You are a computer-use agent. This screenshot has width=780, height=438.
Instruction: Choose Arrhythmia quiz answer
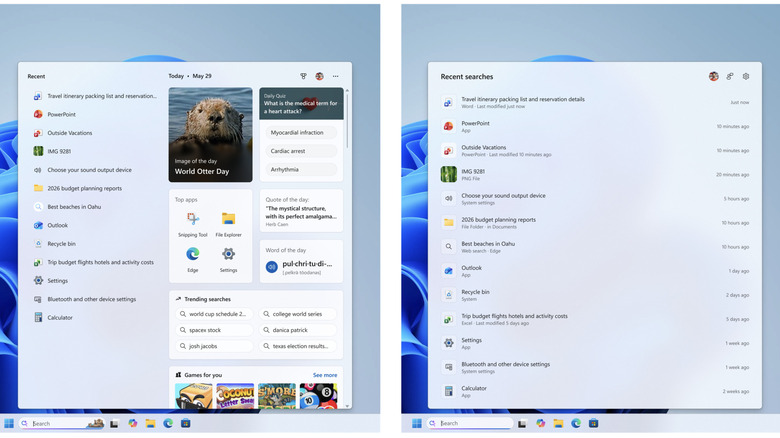(301, 169)
